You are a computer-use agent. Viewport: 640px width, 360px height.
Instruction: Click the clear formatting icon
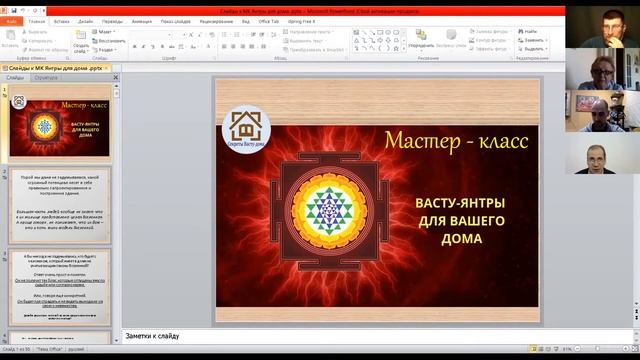tap(211, 35)
